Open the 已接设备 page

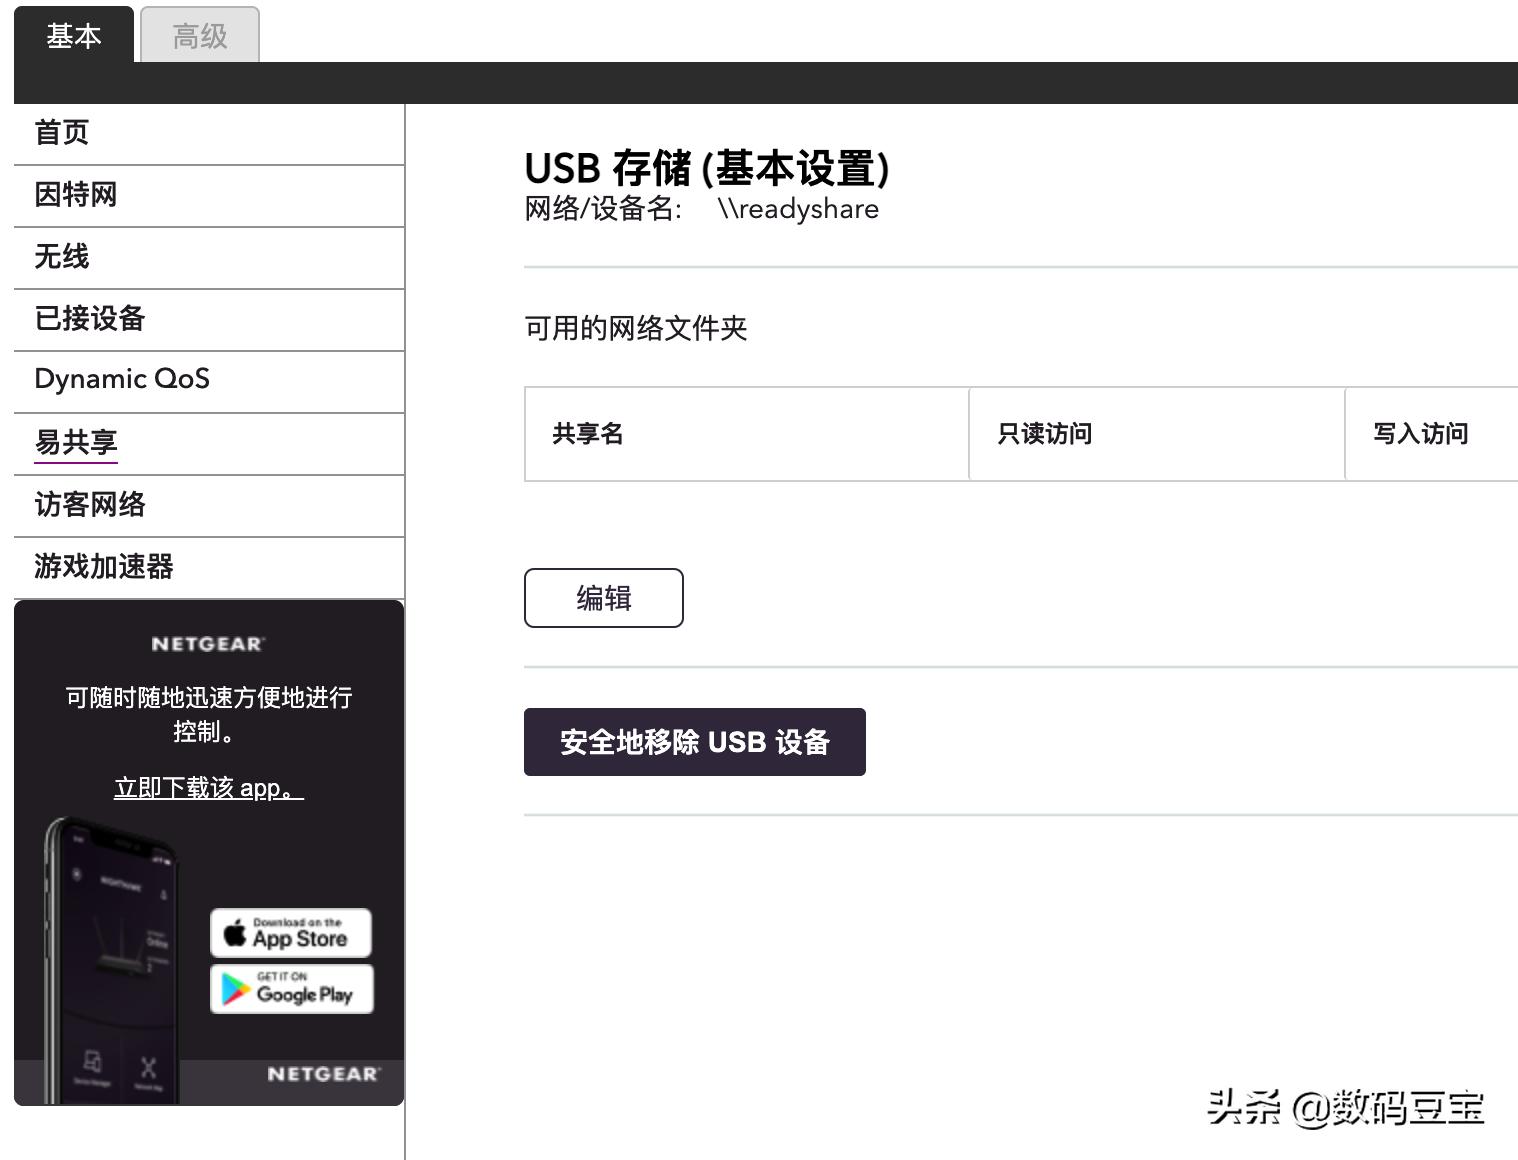click(x=90, y=319)
